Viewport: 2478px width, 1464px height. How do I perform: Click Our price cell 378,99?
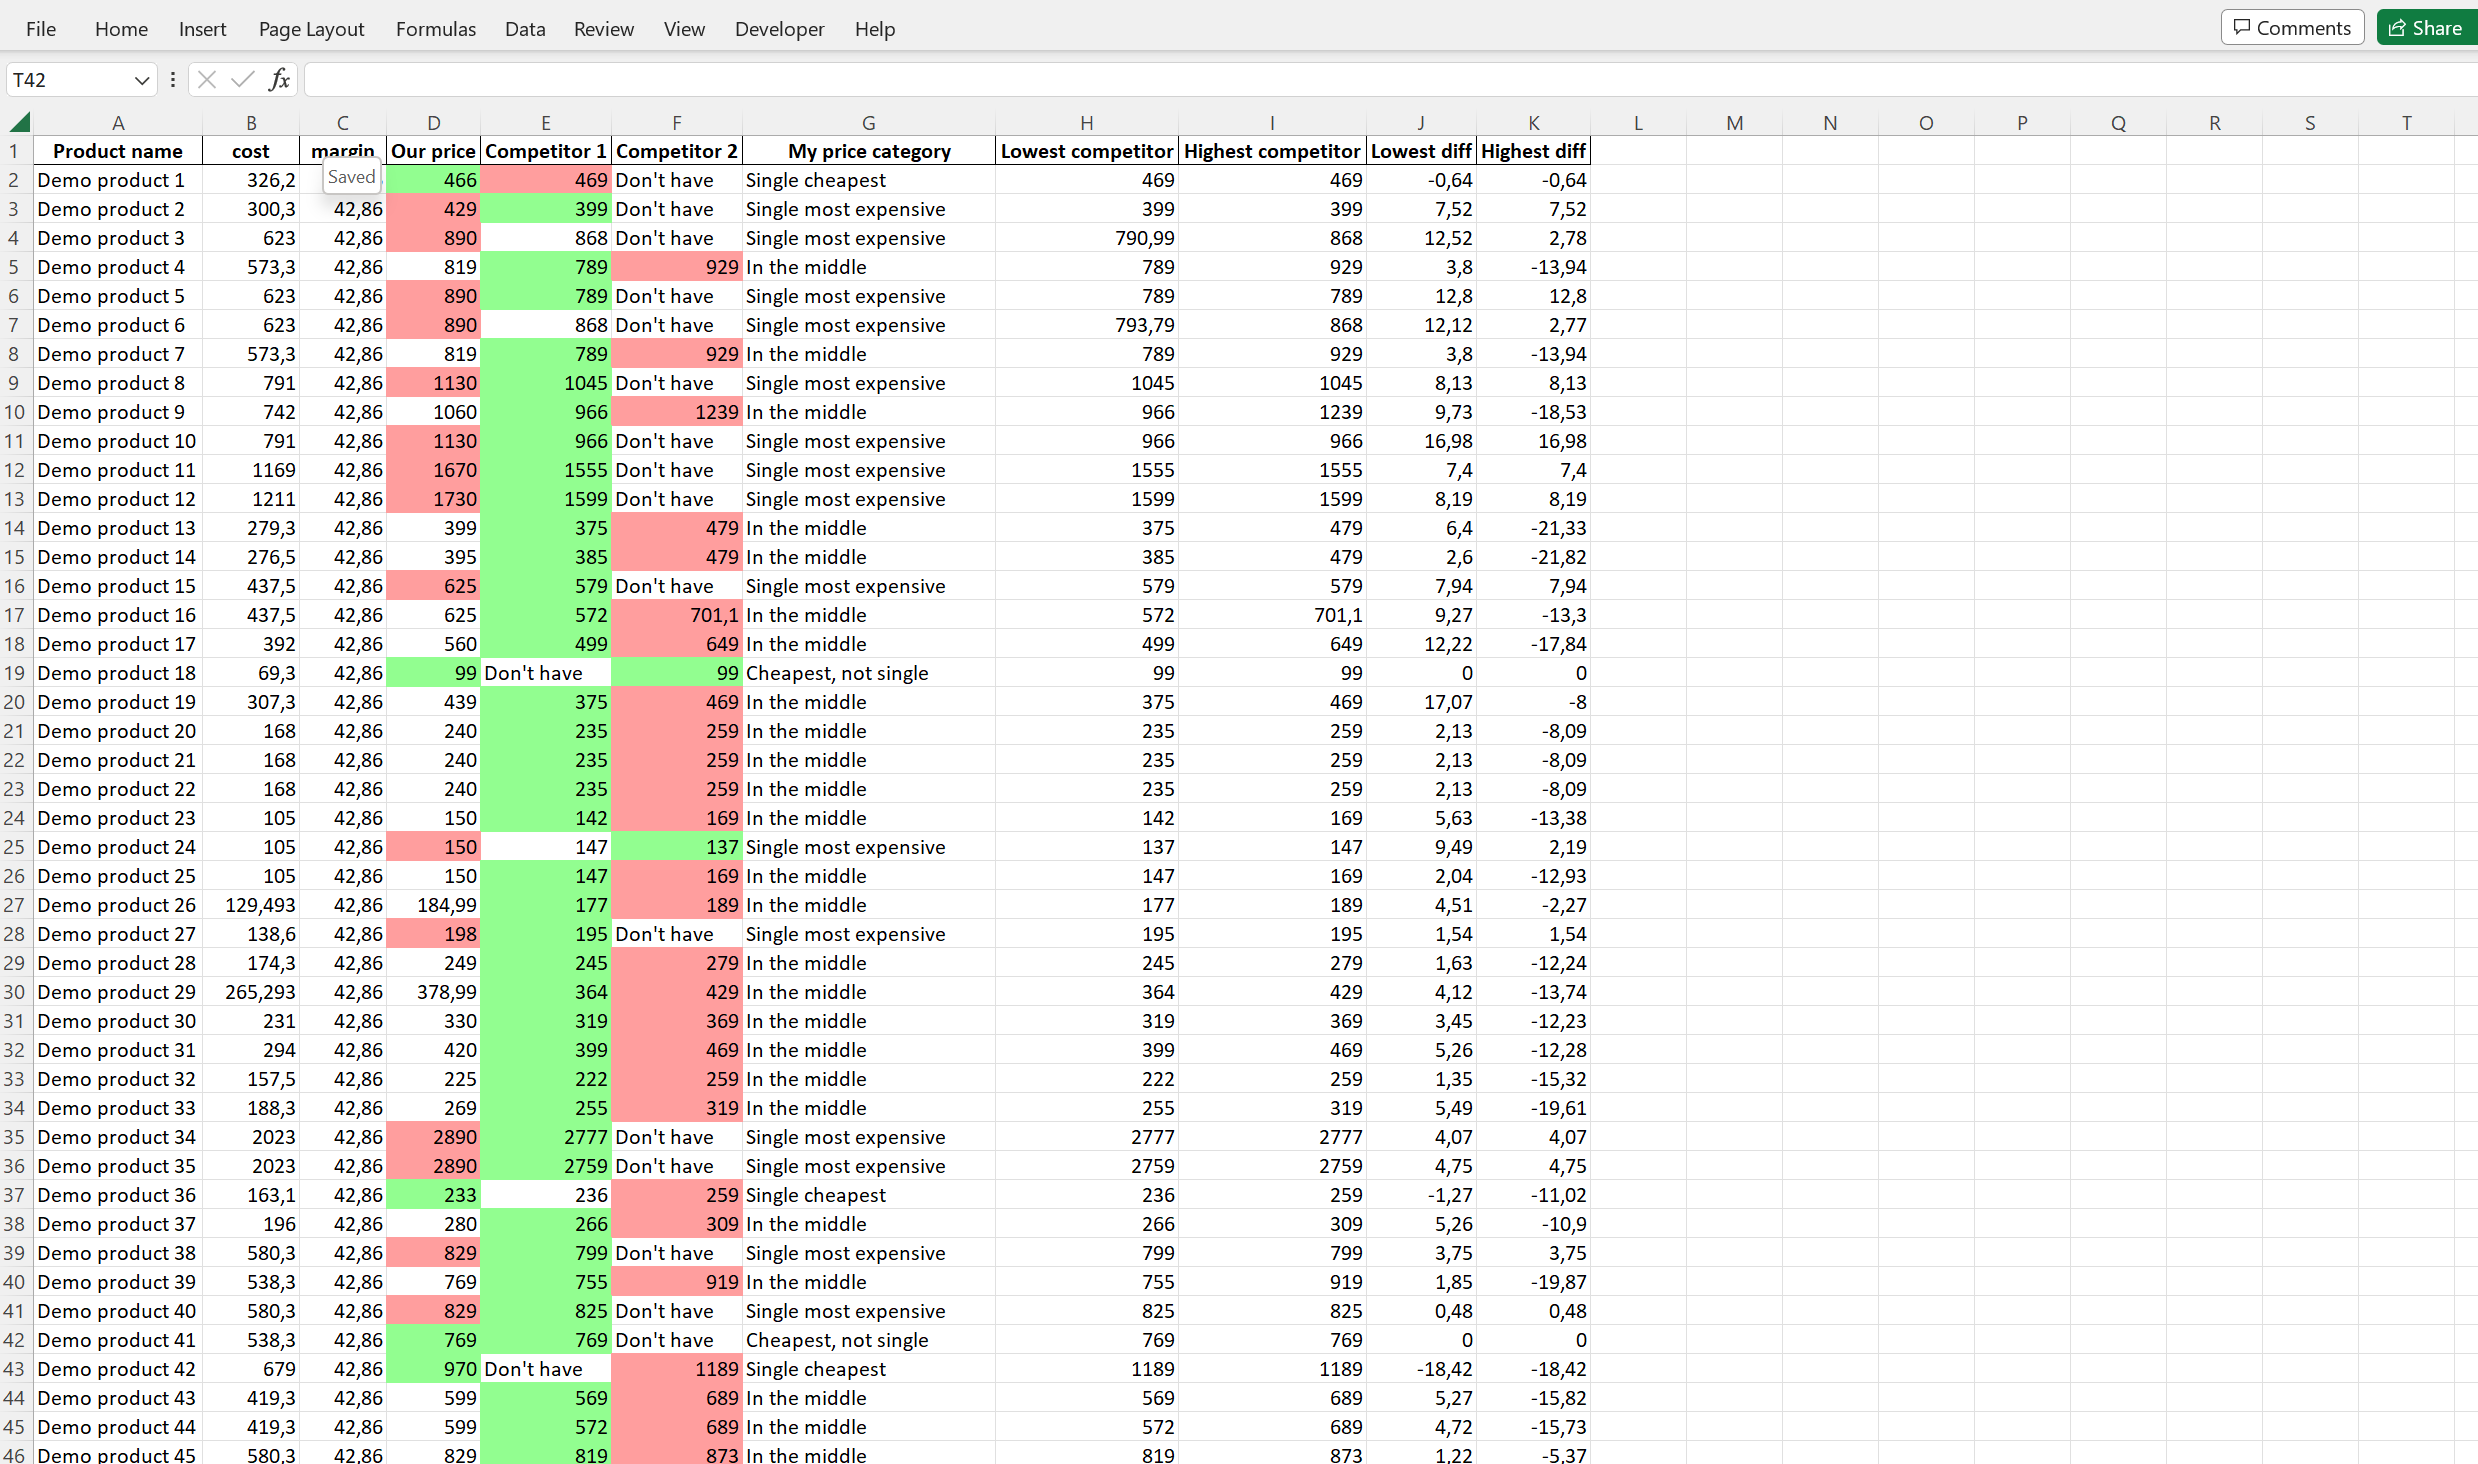(x=433, y=992)
